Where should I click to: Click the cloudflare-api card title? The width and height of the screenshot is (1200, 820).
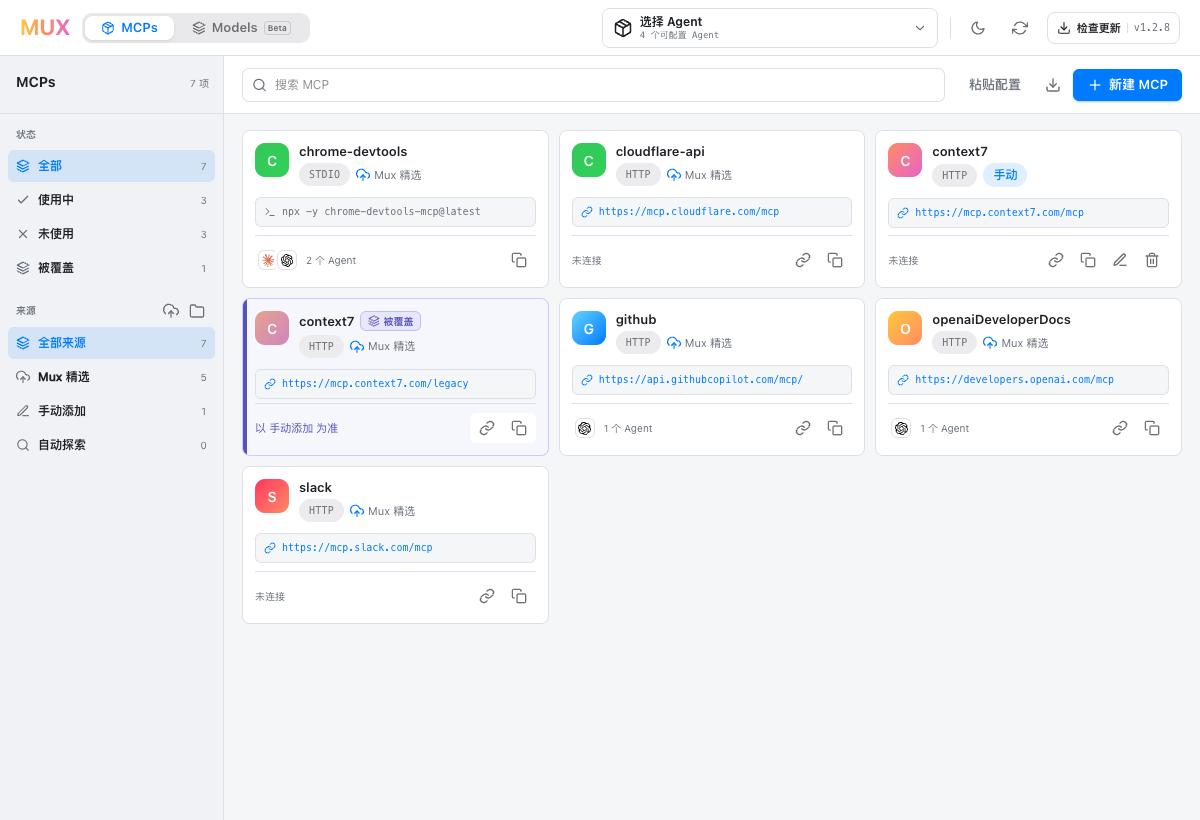(x=660, y=152)
